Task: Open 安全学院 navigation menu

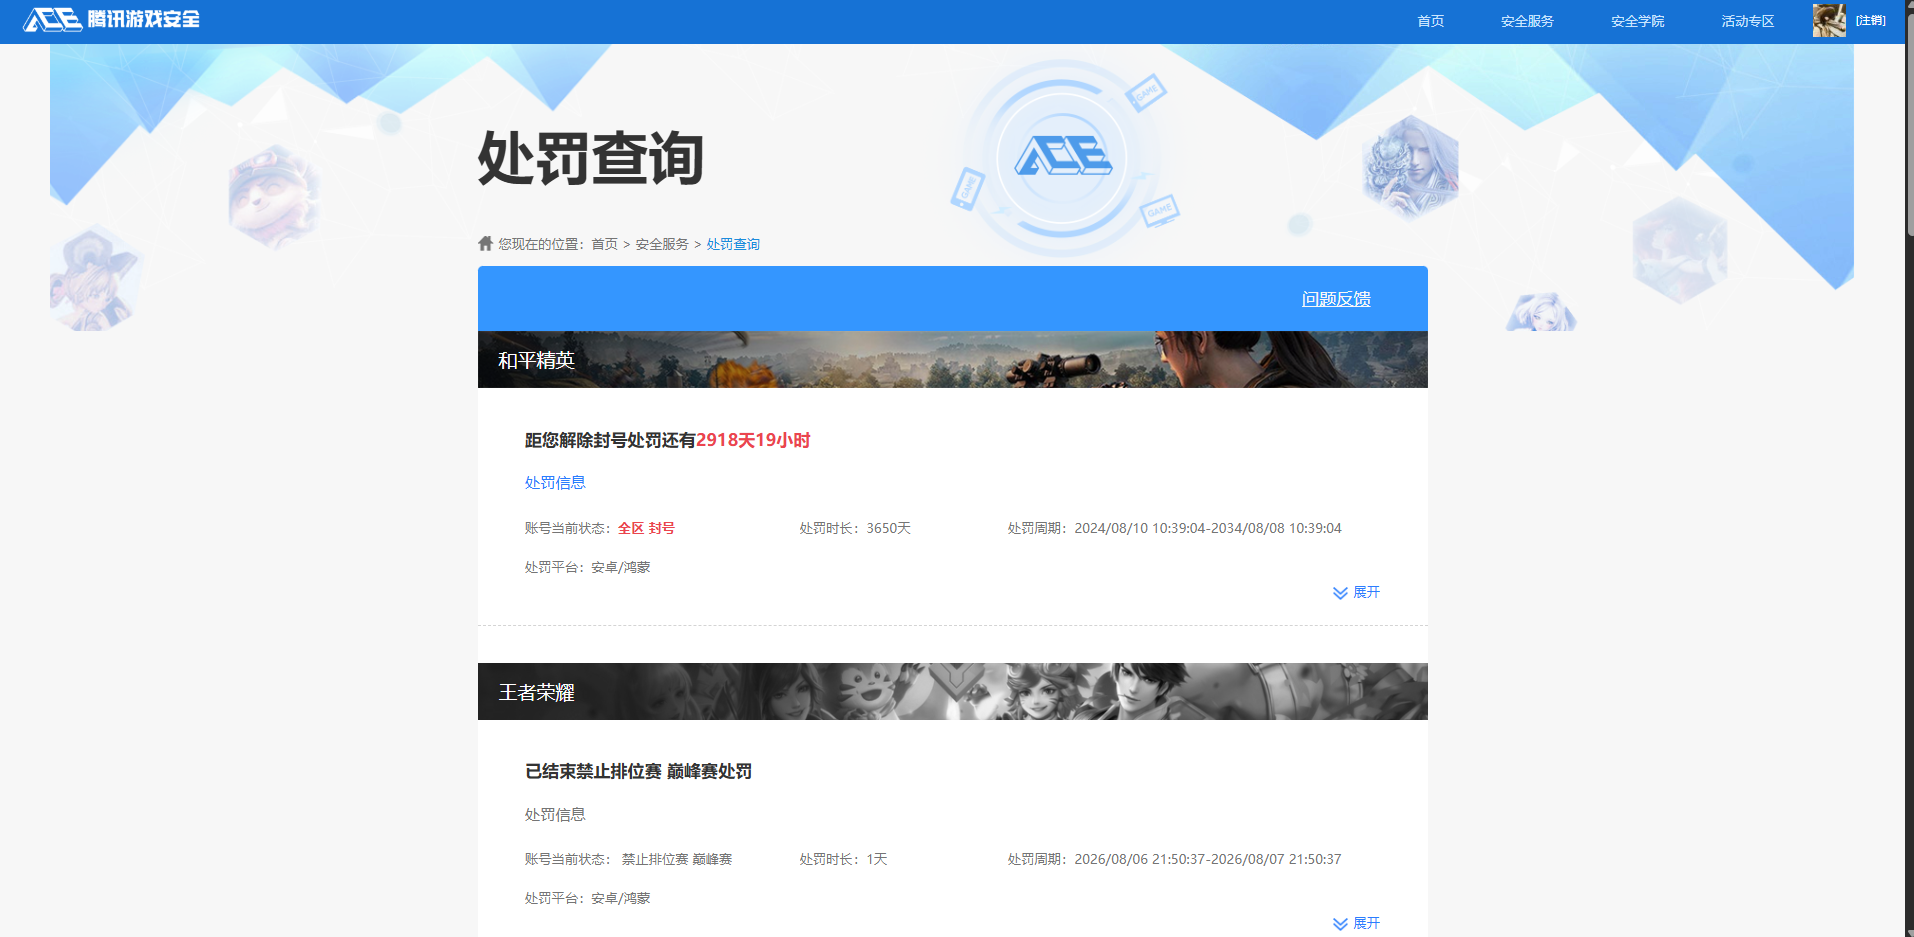Action: tap(1637, 21)
